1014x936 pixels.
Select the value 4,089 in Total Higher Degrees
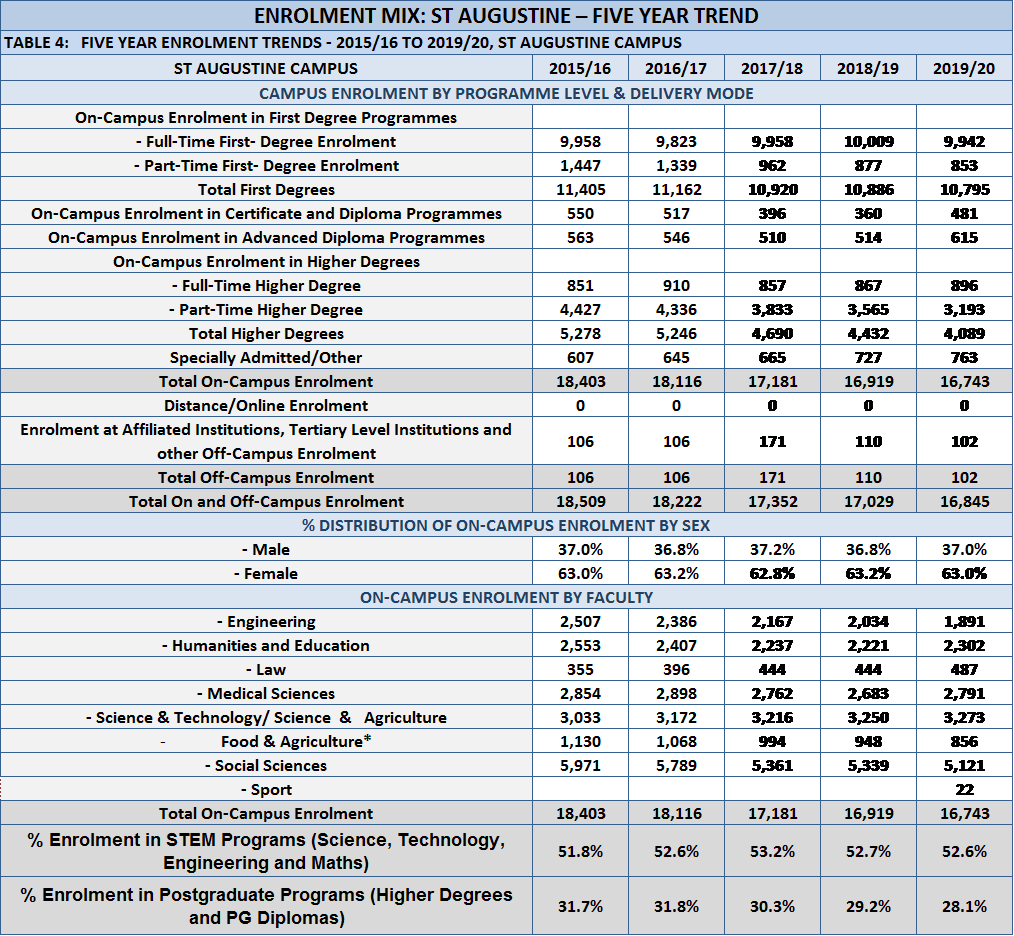[964, 333]
